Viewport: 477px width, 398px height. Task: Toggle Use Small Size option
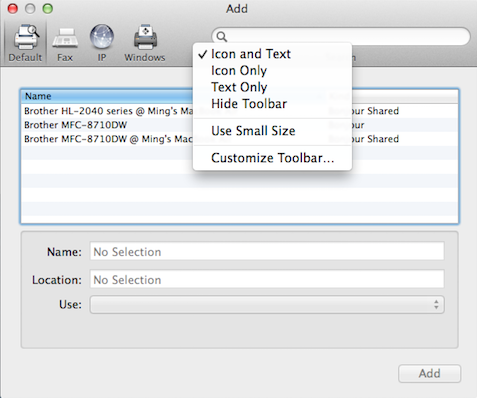point(272,131)
